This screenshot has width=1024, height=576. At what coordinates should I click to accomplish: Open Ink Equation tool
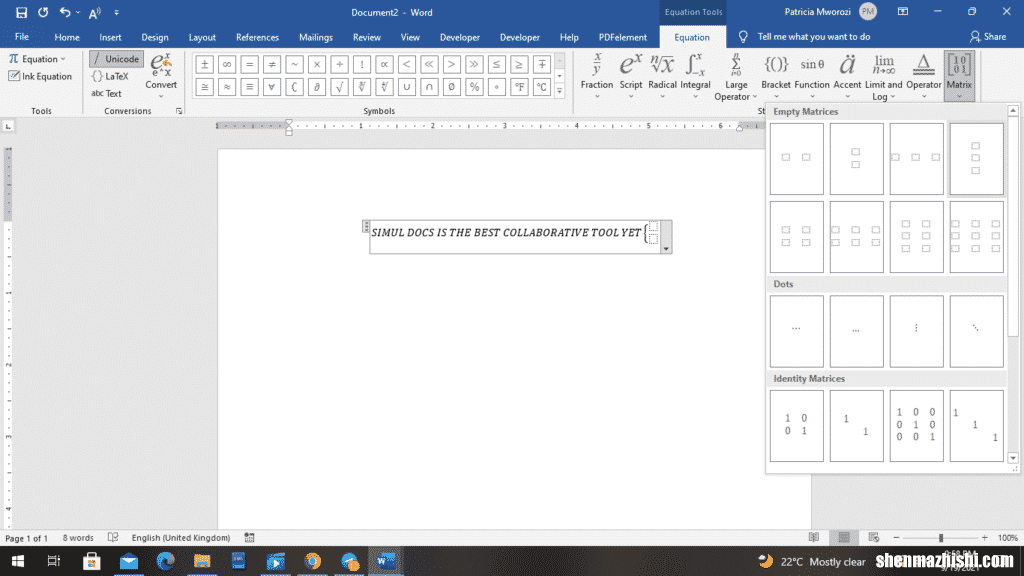click(40, 76)
